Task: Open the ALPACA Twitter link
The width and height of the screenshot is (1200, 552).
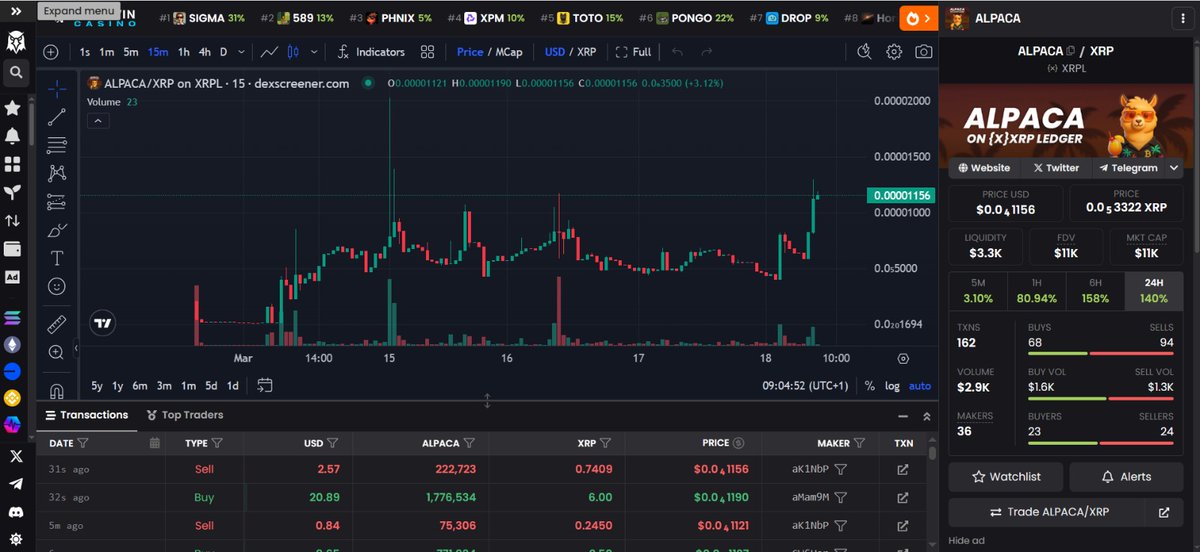Action: [1055, 168]
